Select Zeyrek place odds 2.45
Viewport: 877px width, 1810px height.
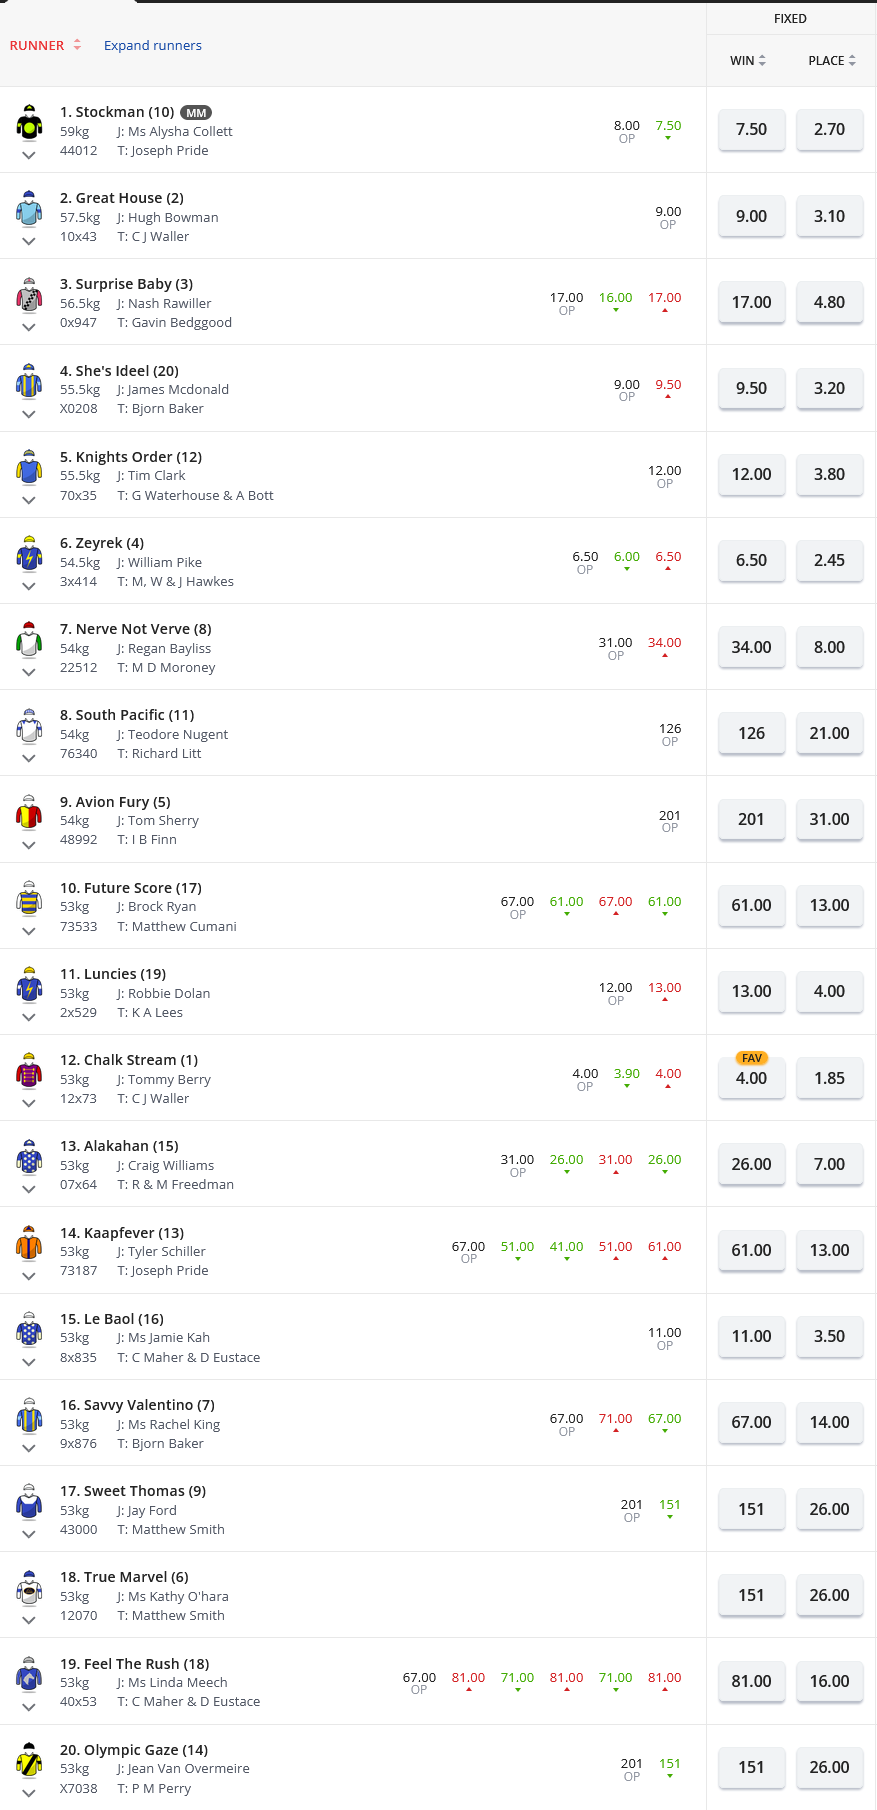pyautogui.click(x=829, y=561)
